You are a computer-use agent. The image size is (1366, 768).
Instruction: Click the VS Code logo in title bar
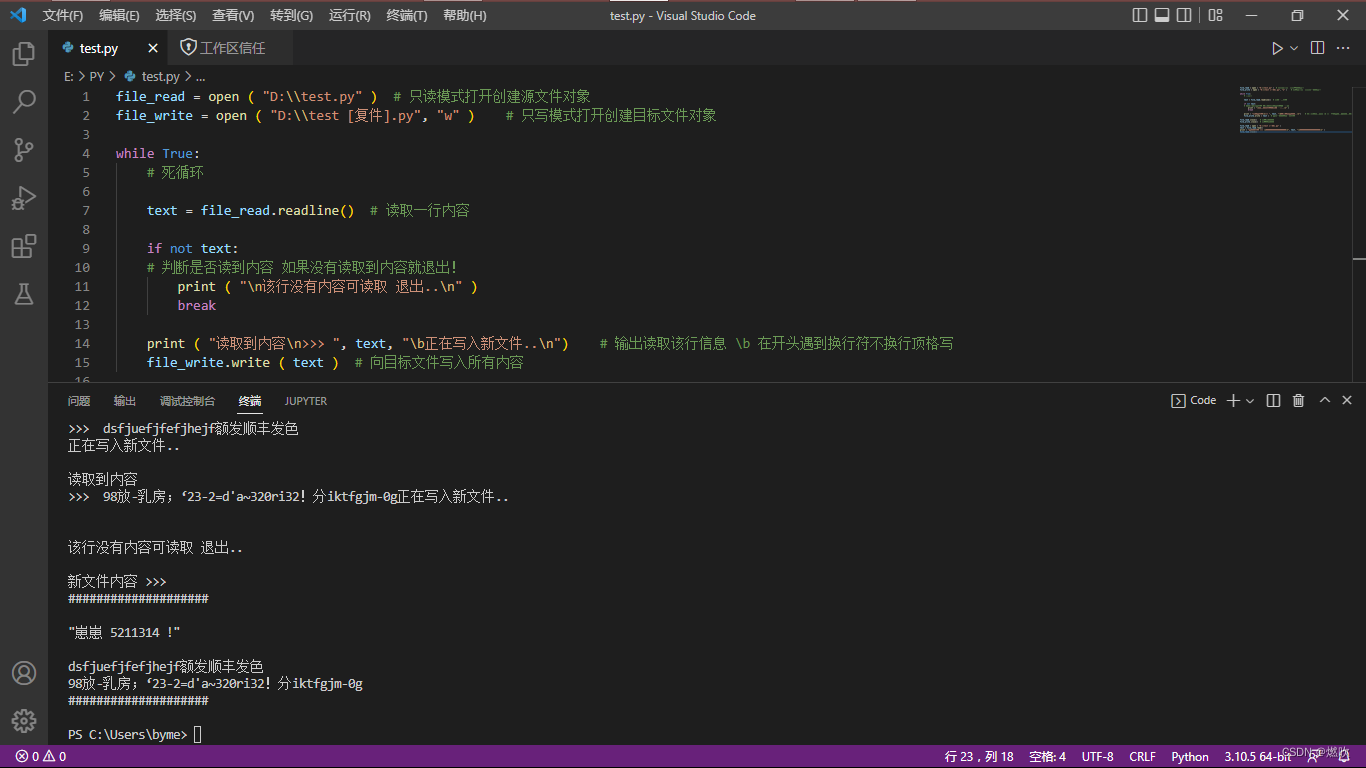tap(18, 15)
